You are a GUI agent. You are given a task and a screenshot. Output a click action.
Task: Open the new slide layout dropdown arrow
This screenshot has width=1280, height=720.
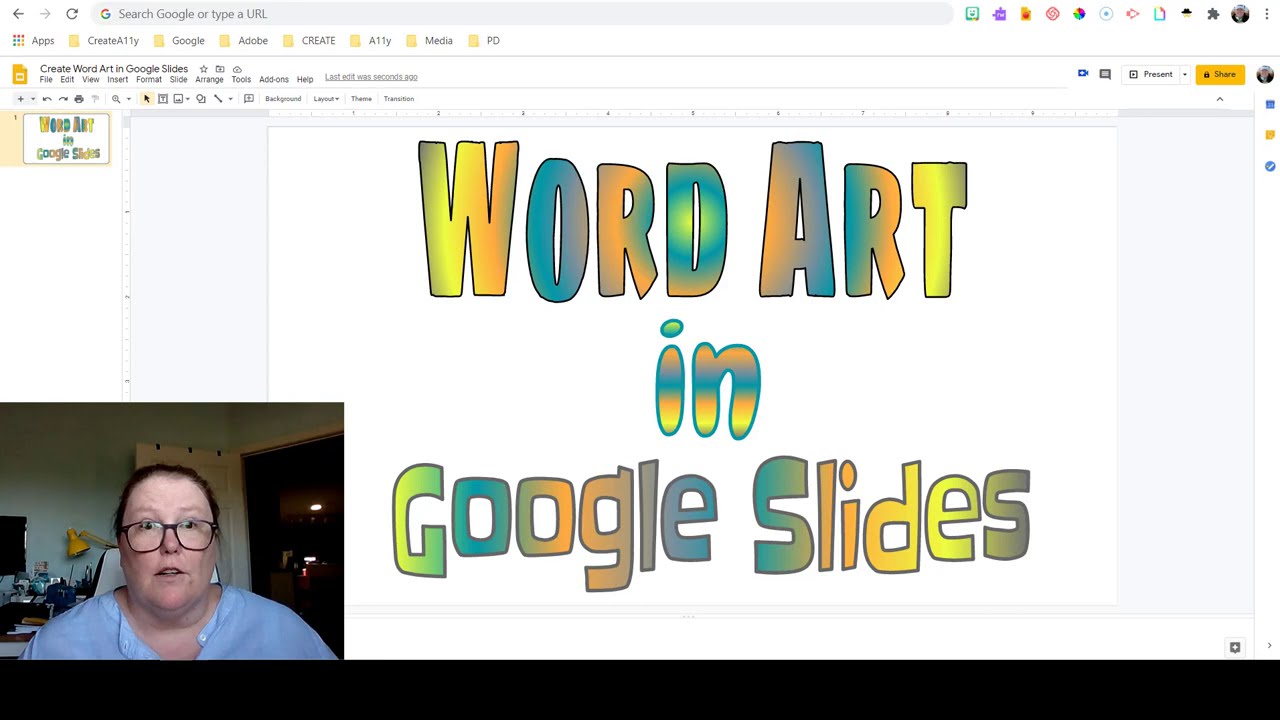pos(33,99)
